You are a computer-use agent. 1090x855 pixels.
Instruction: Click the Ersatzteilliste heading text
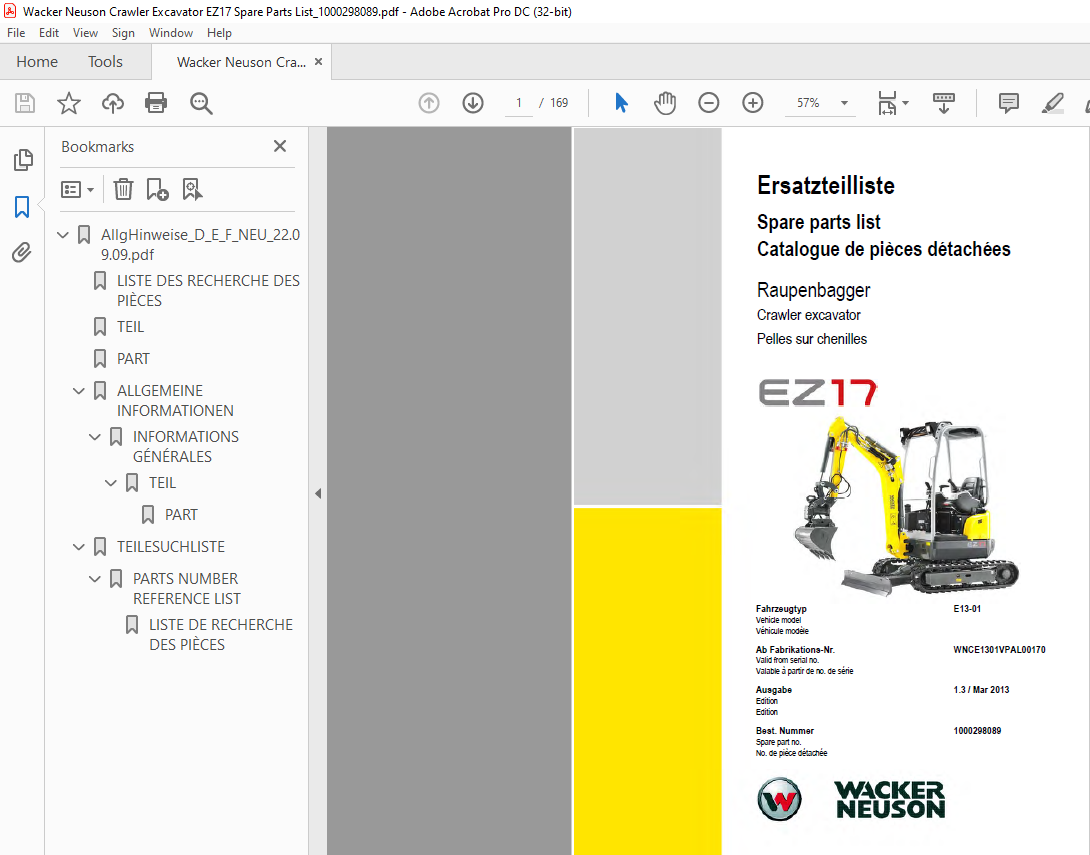(825, 186)
